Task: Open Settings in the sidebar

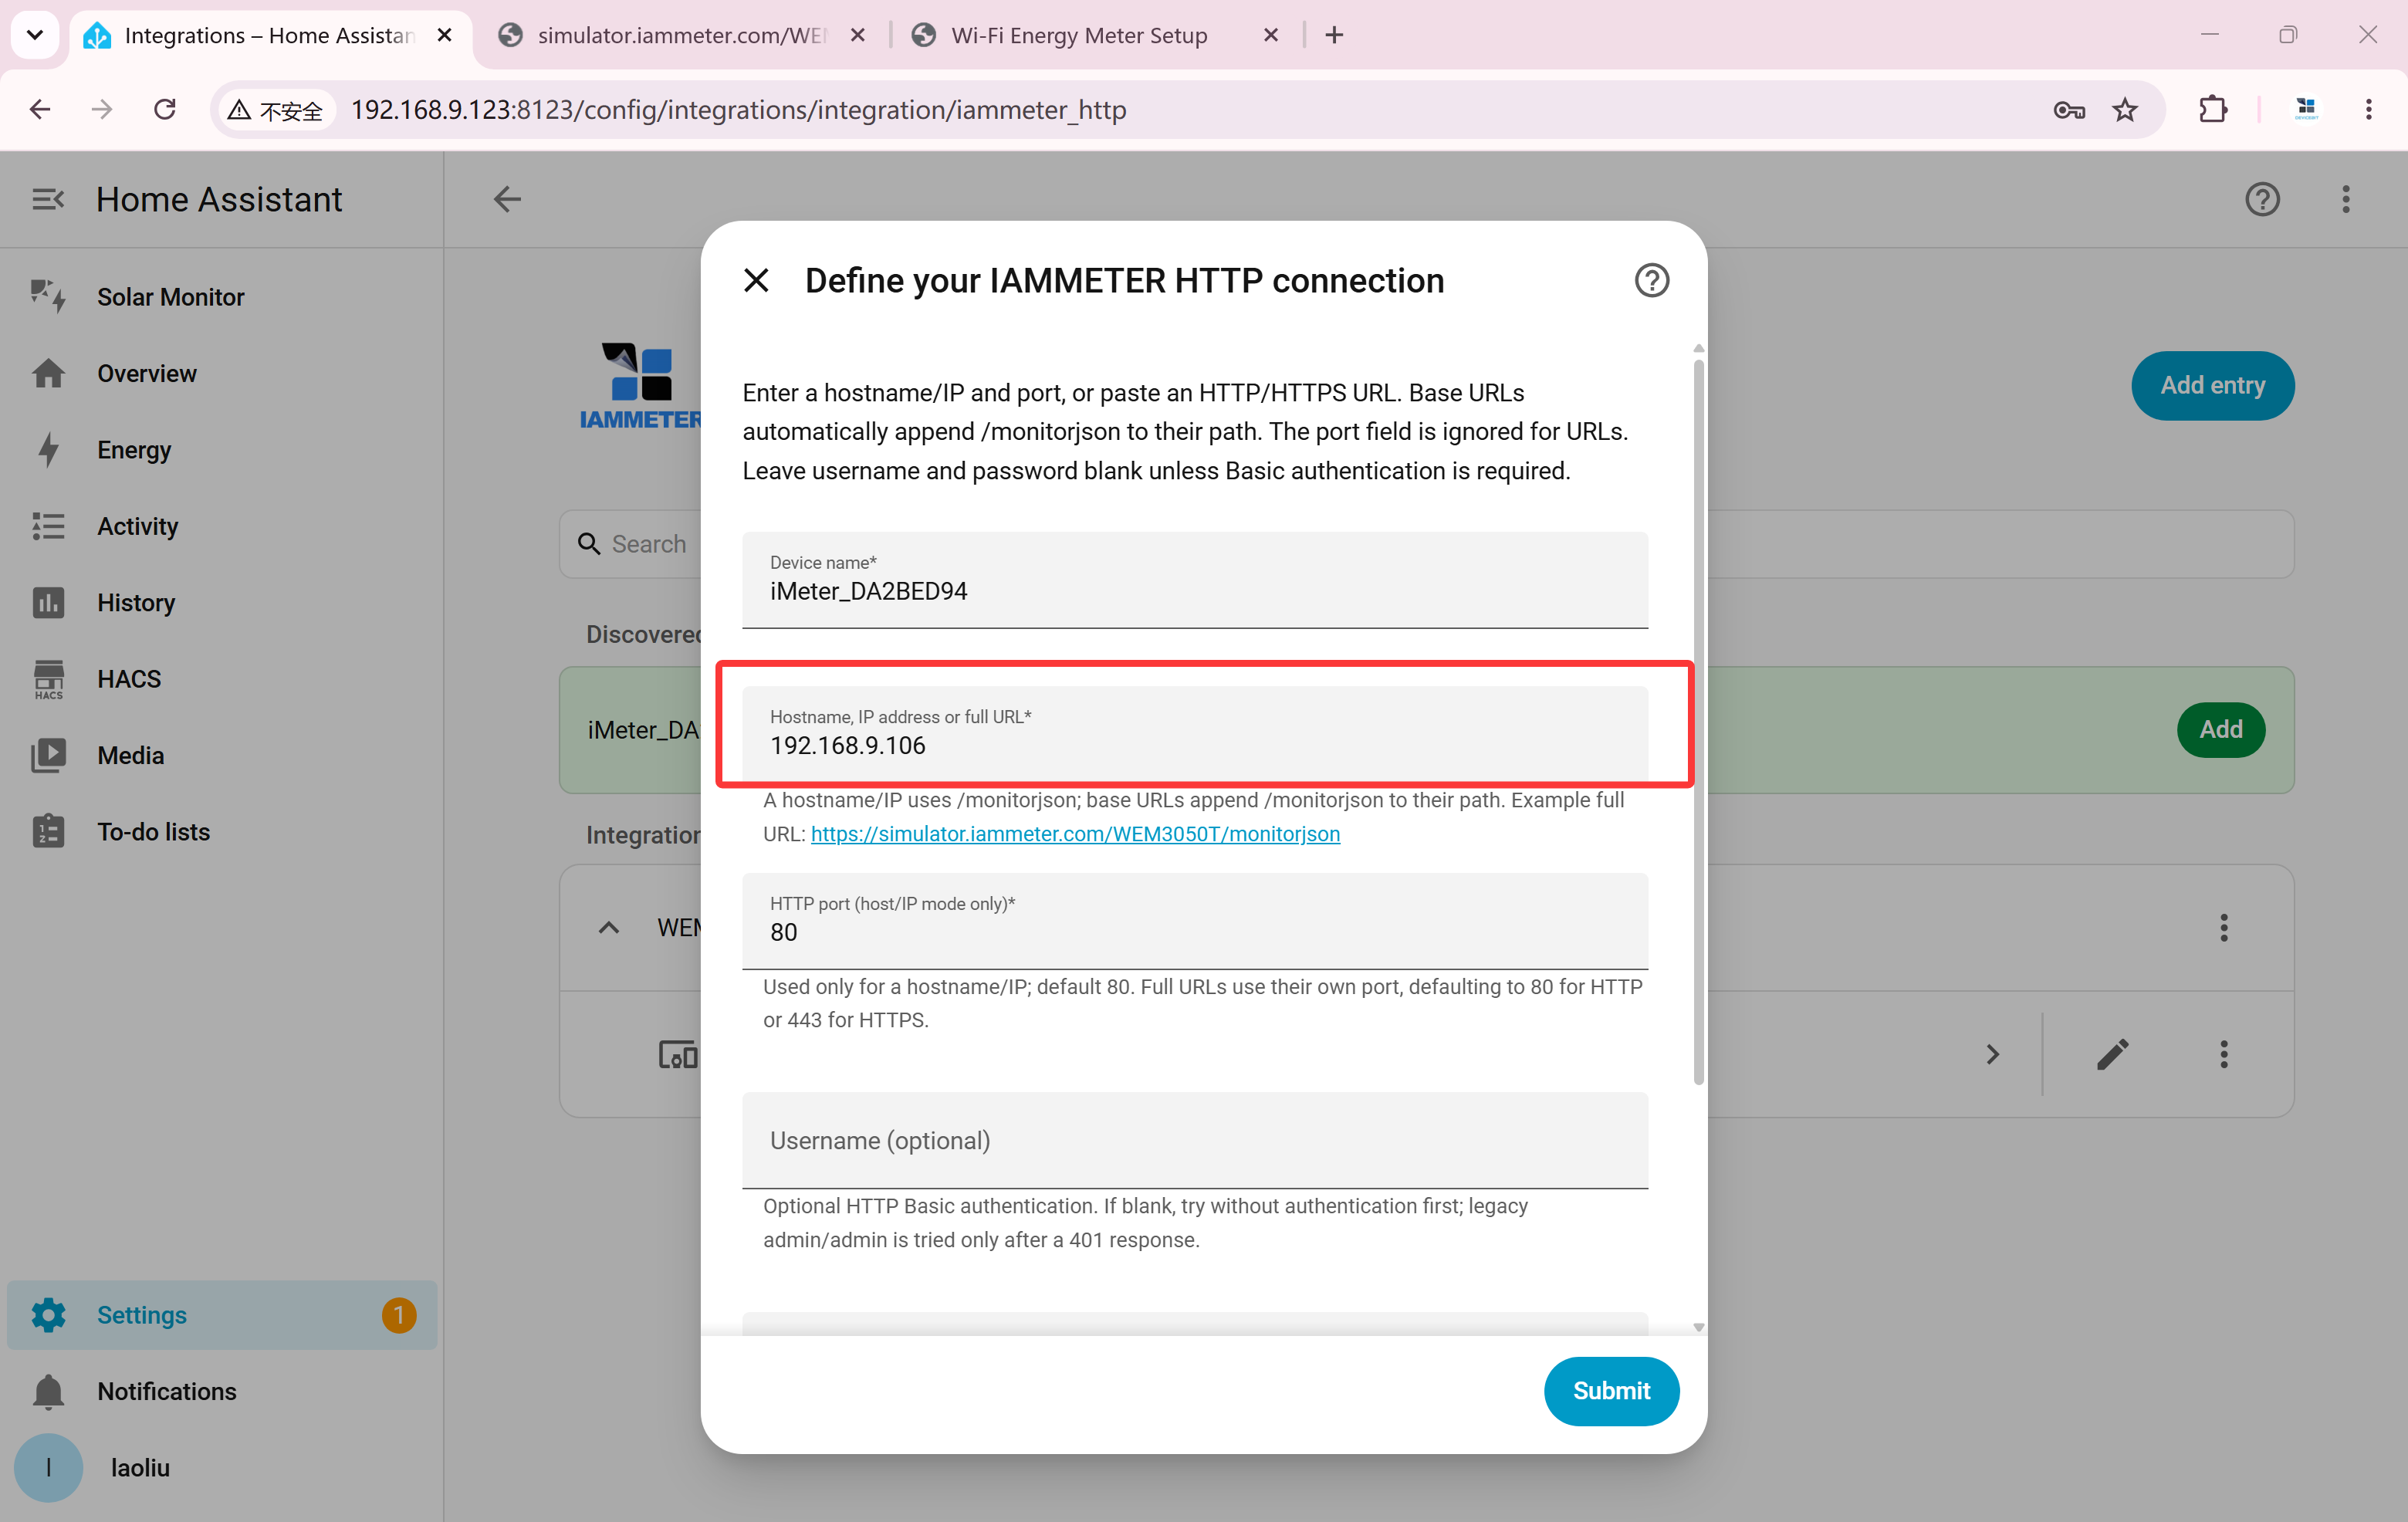Action: [222, 1315]
